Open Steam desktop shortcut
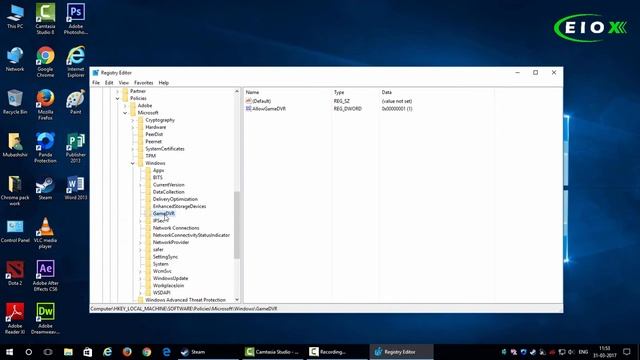 click(45, 188)
